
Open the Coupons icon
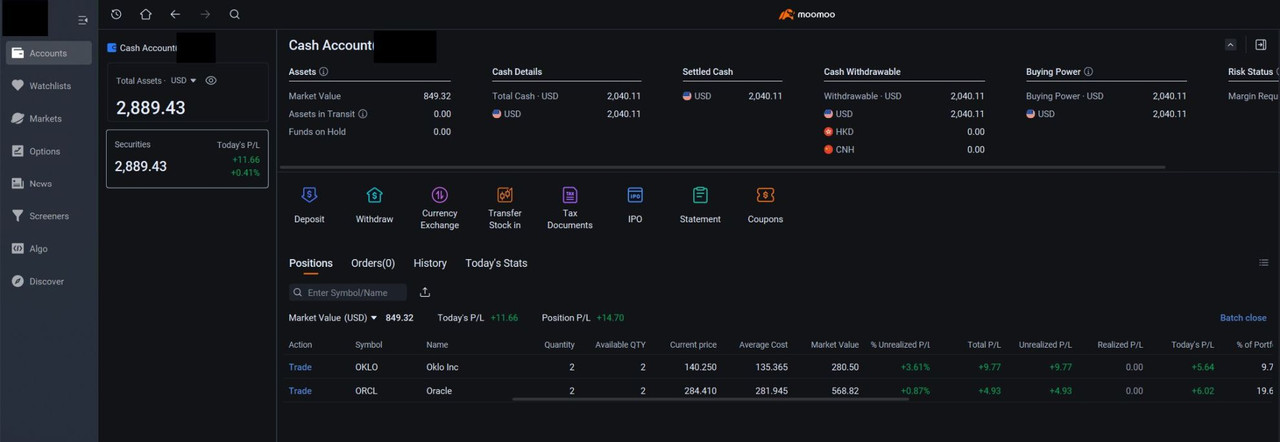coord(765,195)
